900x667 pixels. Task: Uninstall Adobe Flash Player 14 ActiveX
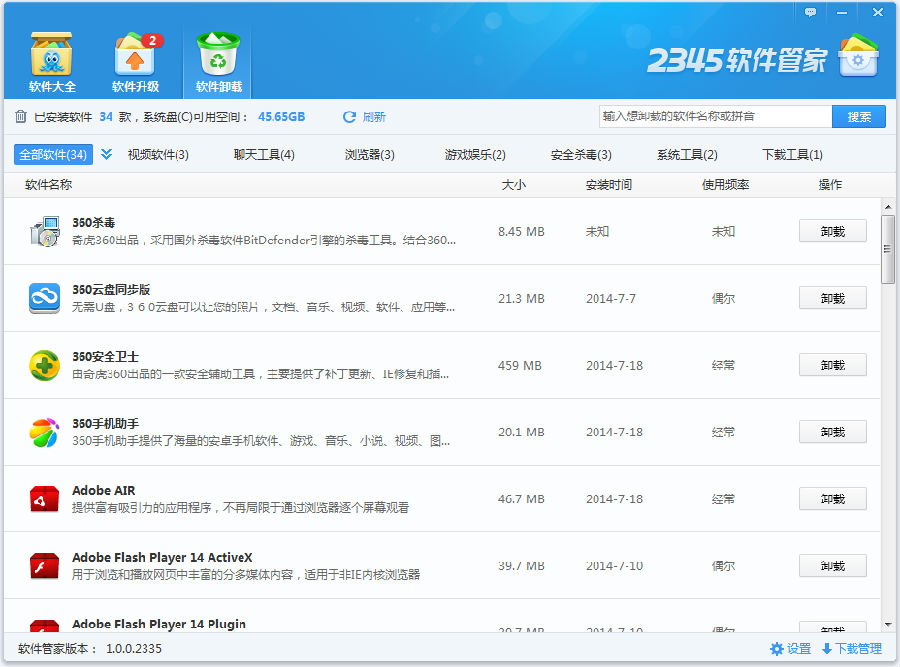point(833,566)
